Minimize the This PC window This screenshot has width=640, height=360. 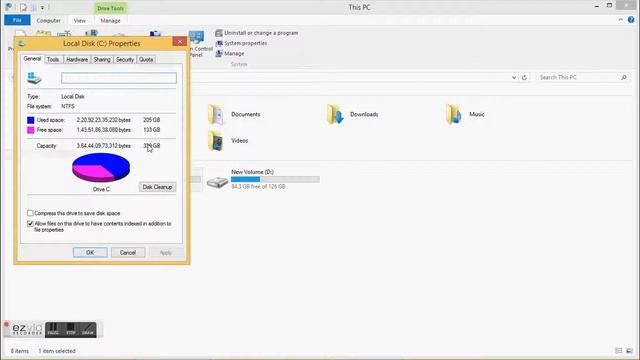click(597, 7)
